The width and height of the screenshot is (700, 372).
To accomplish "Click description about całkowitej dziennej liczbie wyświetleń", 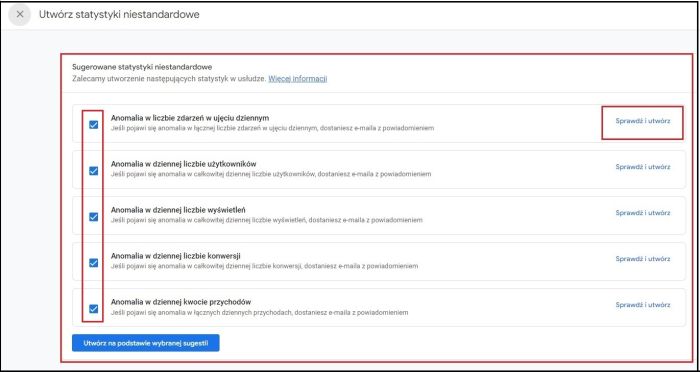I will tap(267, 220).
